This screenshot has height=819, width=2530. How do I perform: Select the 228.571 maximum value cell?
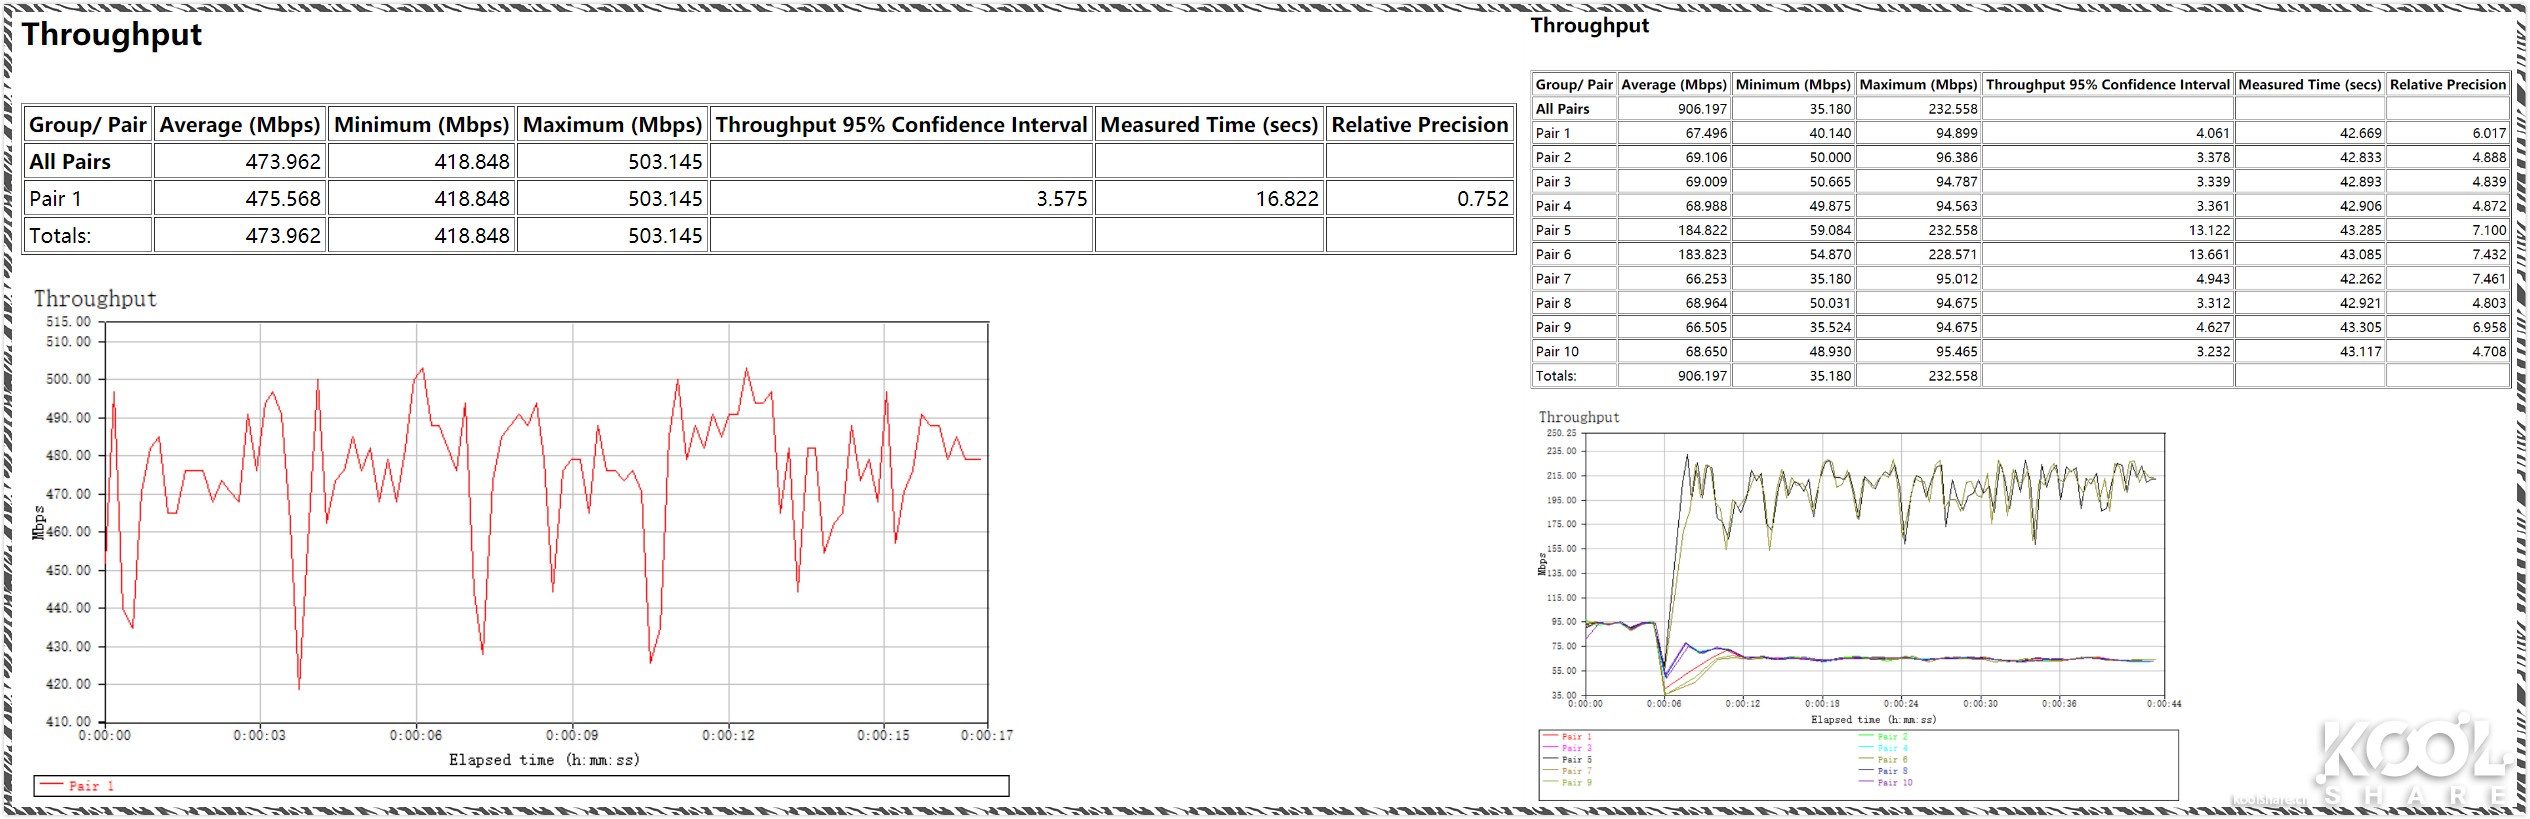(x=1918, y=255)
